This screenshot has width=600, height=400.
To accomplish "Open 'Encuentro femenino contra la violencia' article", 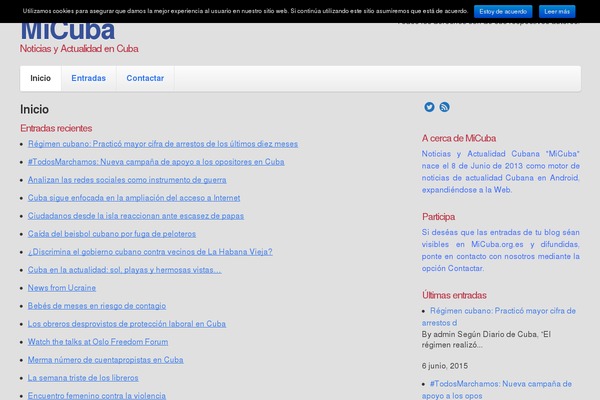I will point(97,395).
